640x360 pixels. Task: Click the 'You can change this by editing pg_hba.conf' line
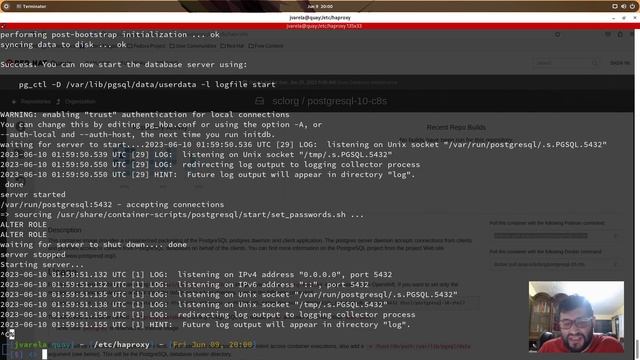(161, 124)
